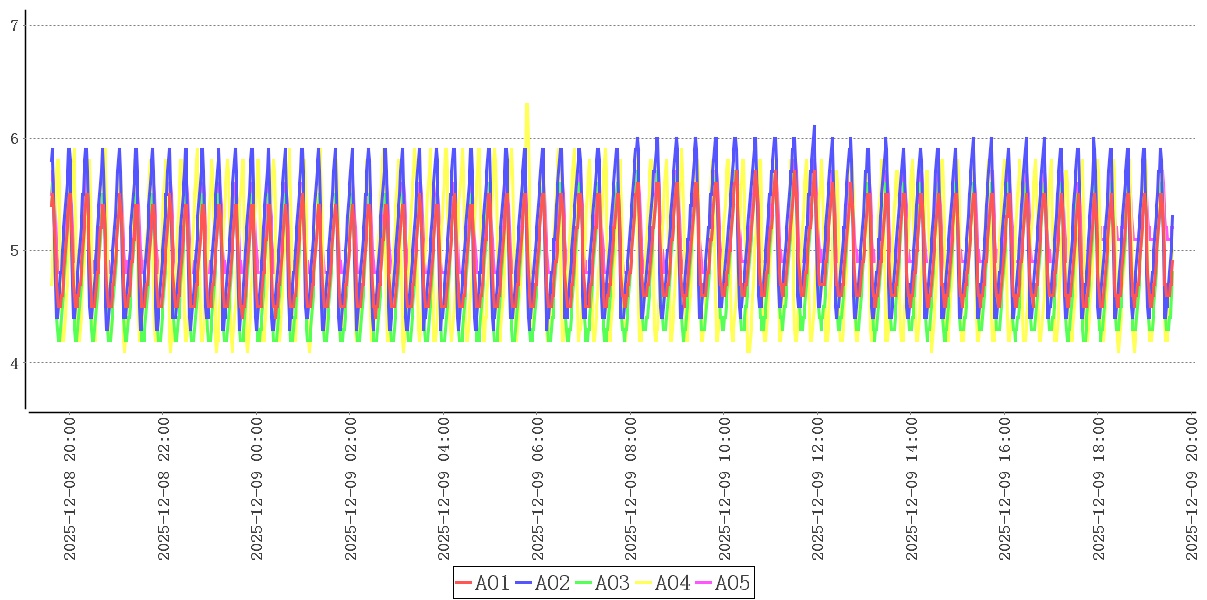The image size is (1207, 600).
Task: Click the 2025-12-09 00:00 x-axis label
Action: pos(257,489)
